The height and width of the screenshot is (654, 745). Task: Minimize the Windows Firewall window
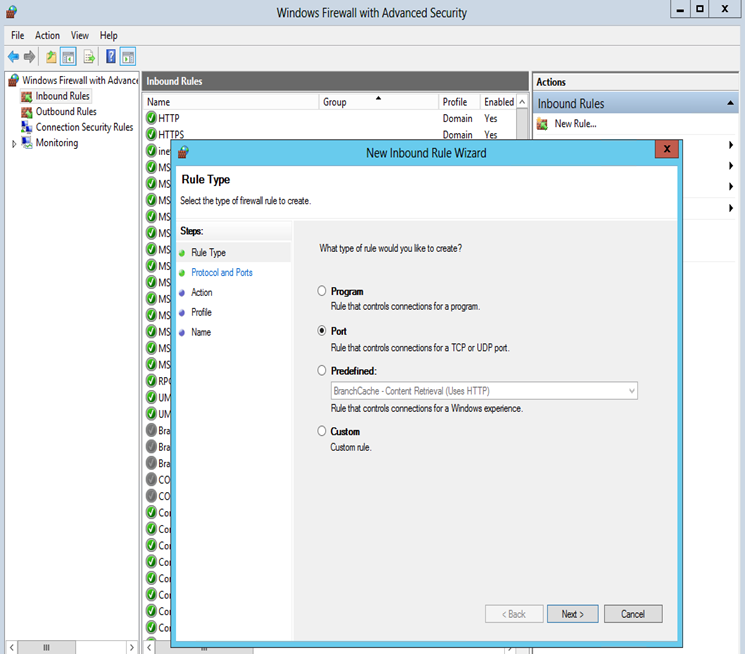point(680,9)
